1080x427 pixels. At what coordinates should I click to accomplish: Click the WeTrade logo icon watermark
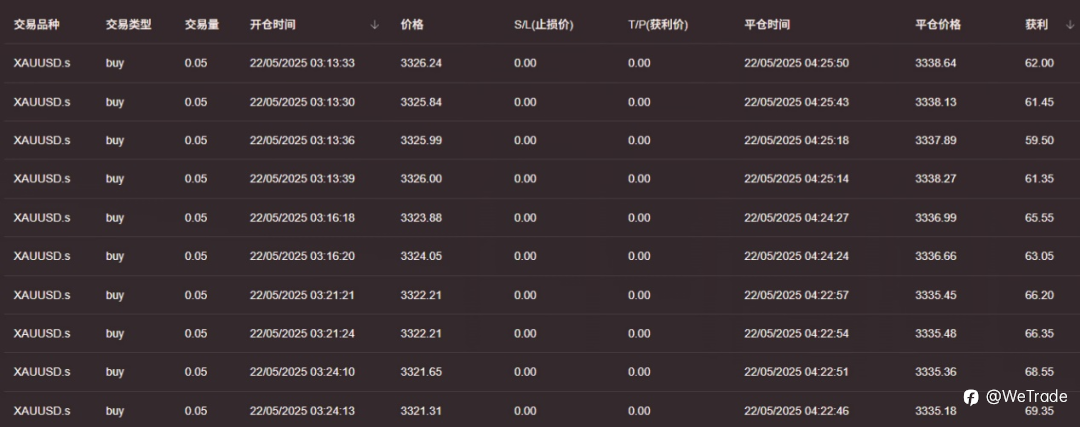point(970,397)
